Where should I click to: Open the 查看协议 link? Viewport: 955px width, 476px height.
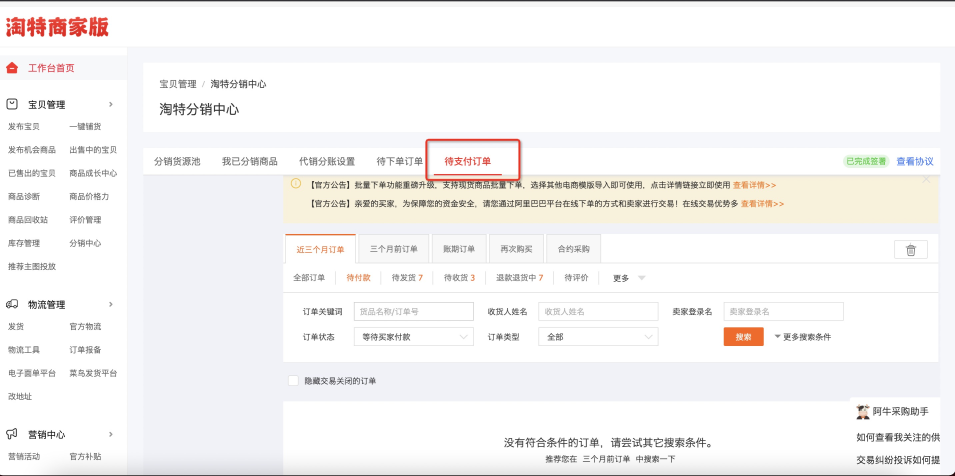coord(915,161)
